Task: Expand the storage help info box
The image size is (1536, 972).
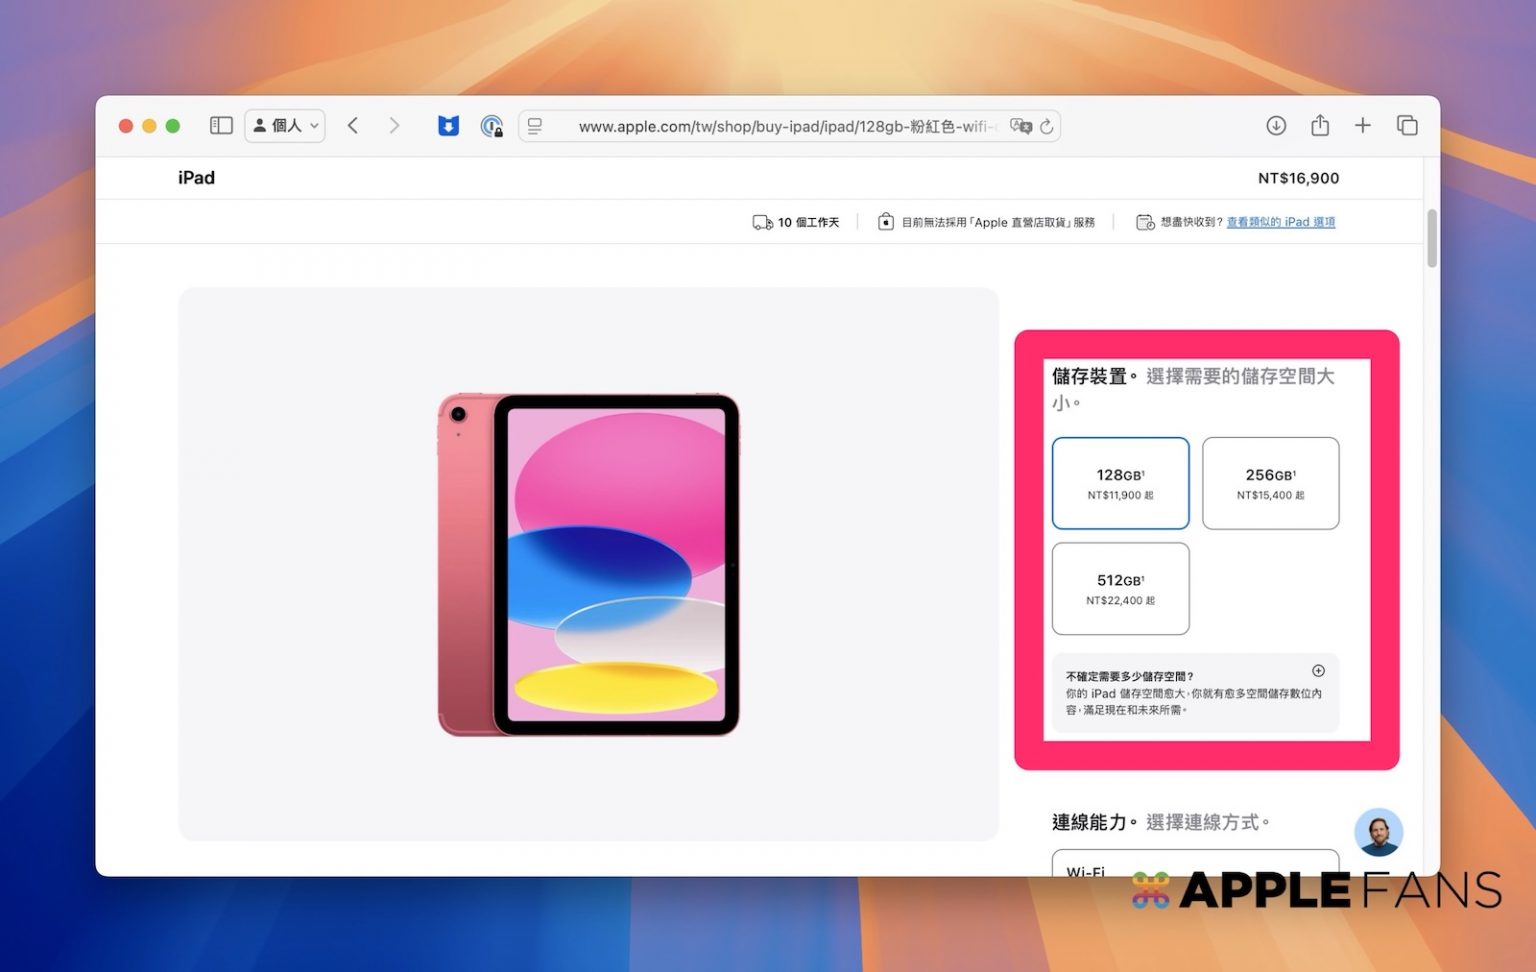Action: click(1318, 671)
